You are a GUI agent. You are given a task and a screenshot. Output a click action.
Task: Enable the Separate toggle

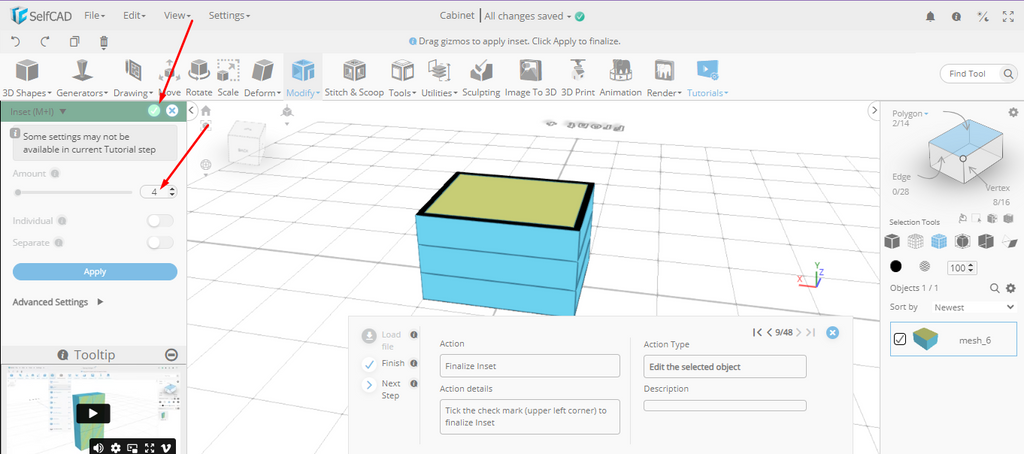click(x=160, y=242)
